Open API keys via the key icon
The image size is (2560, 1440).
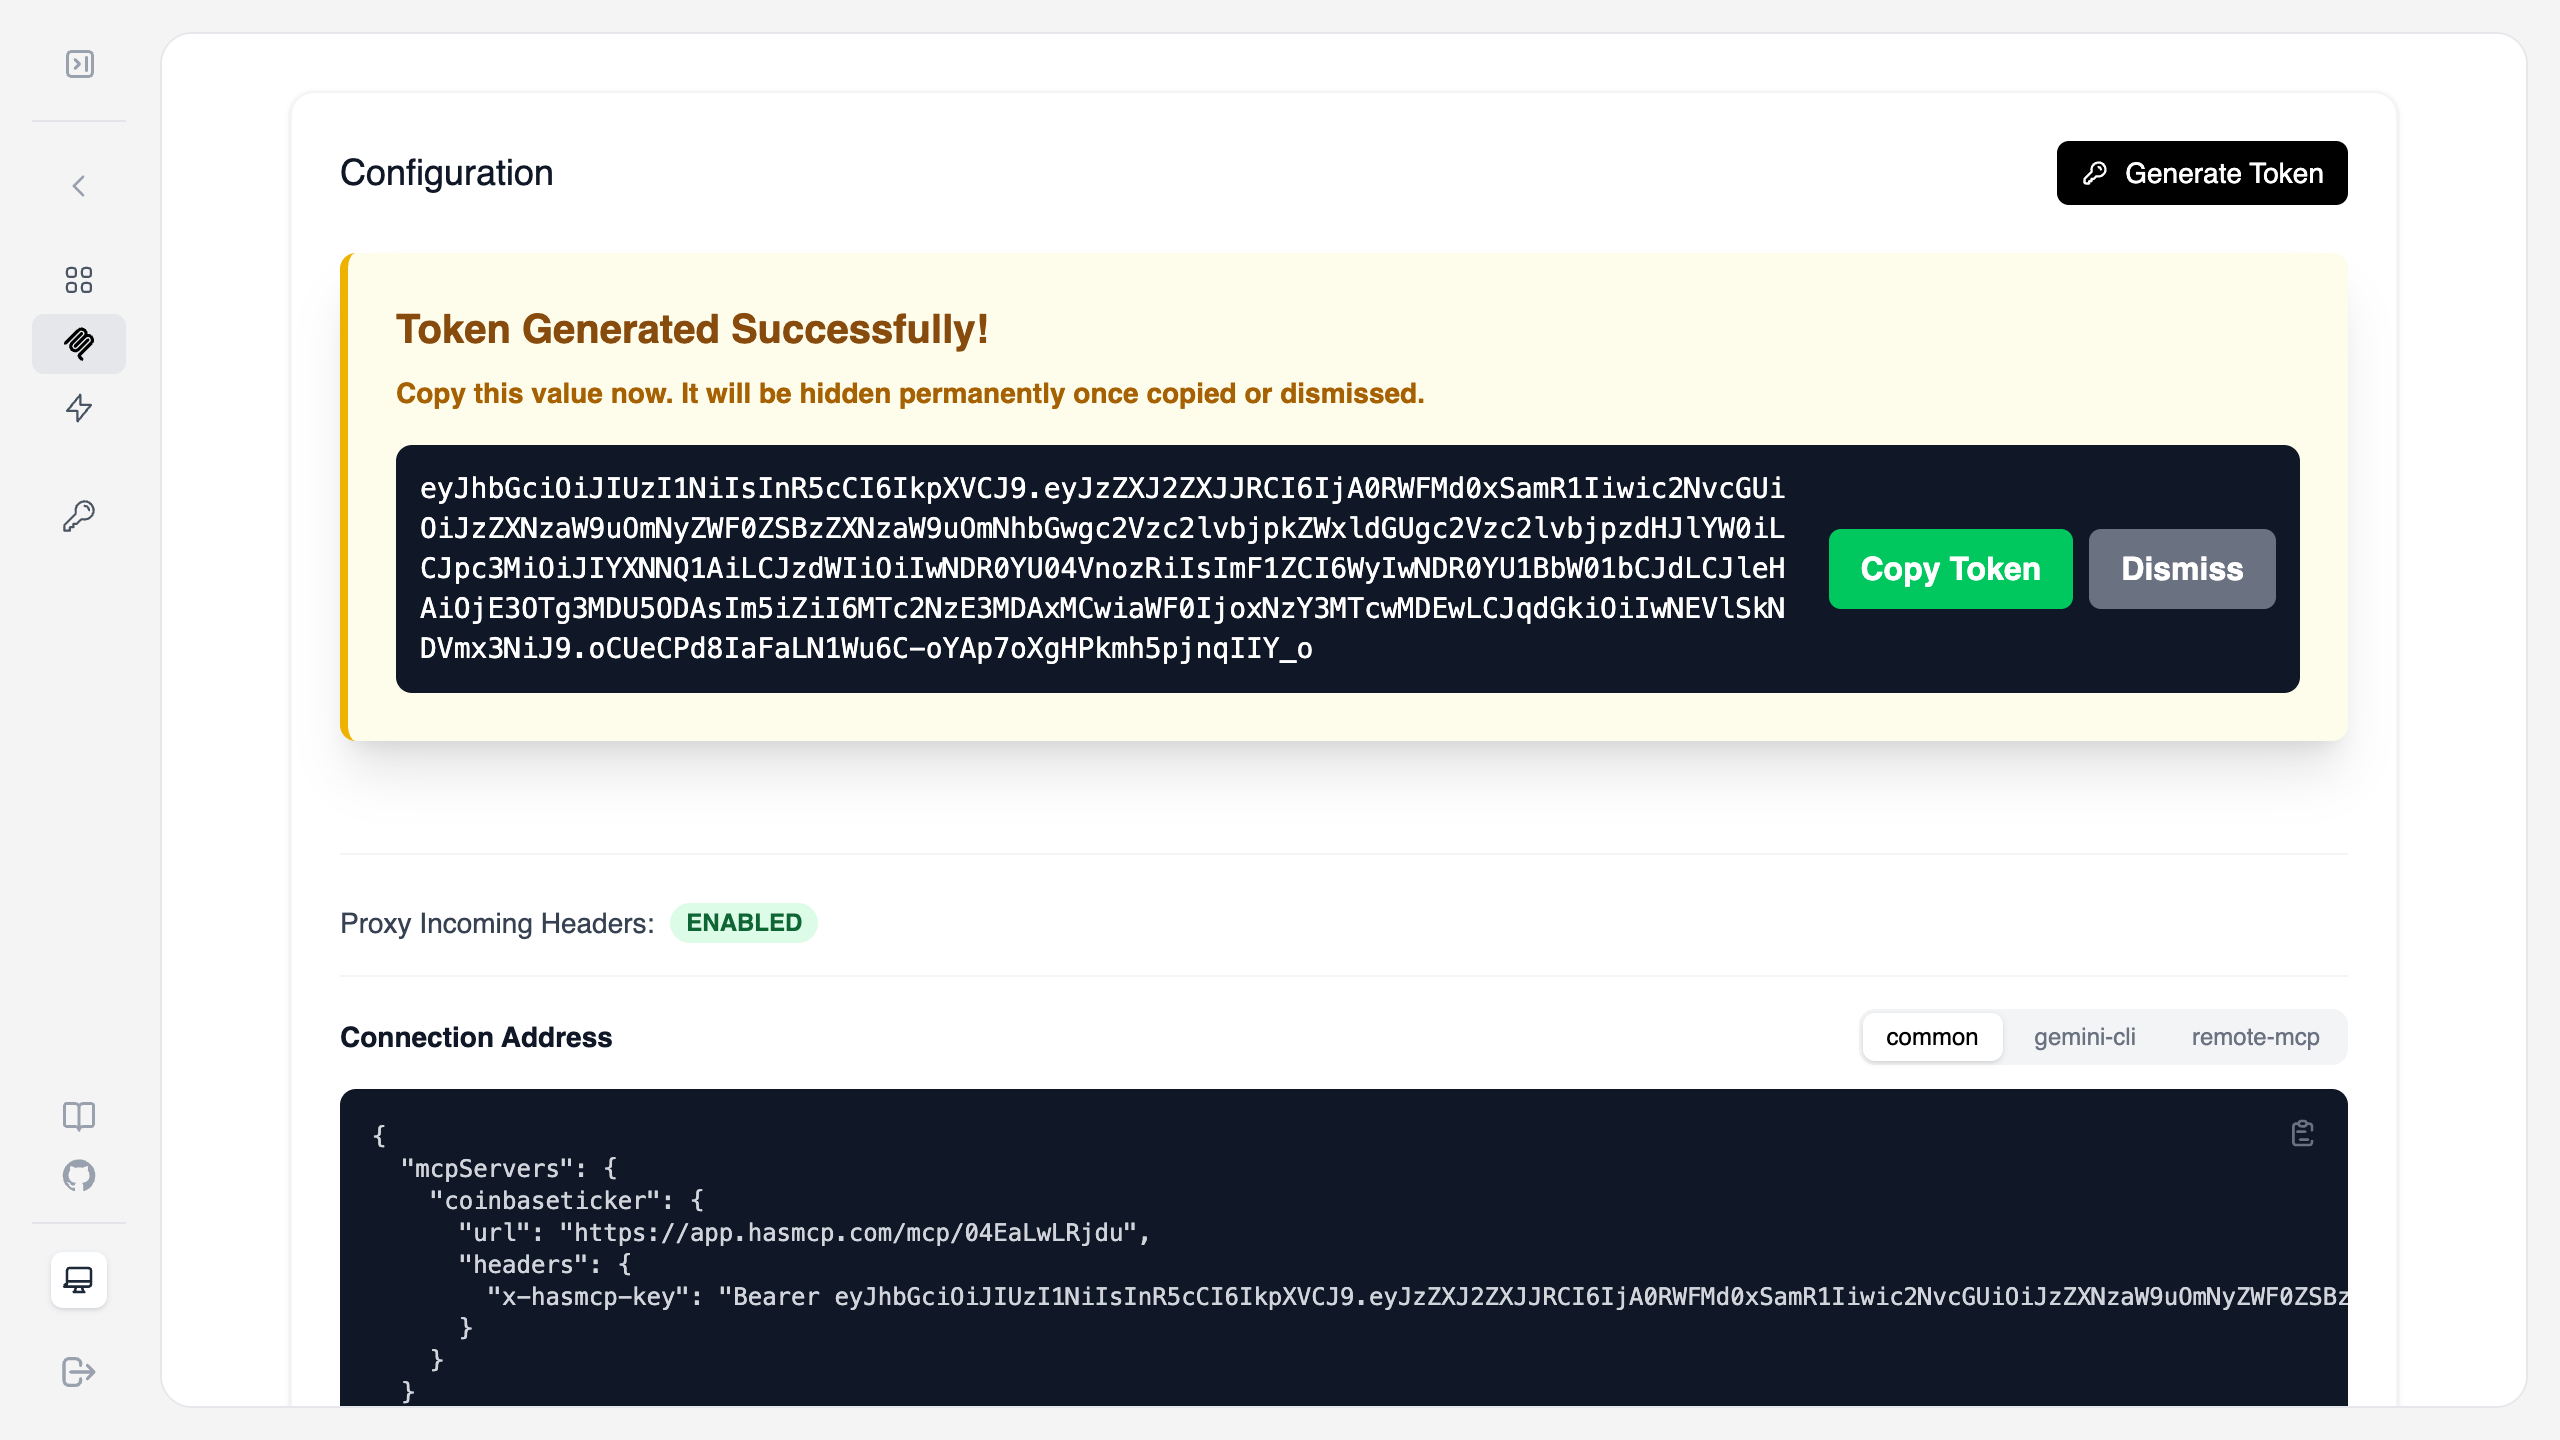click(79, 515)
